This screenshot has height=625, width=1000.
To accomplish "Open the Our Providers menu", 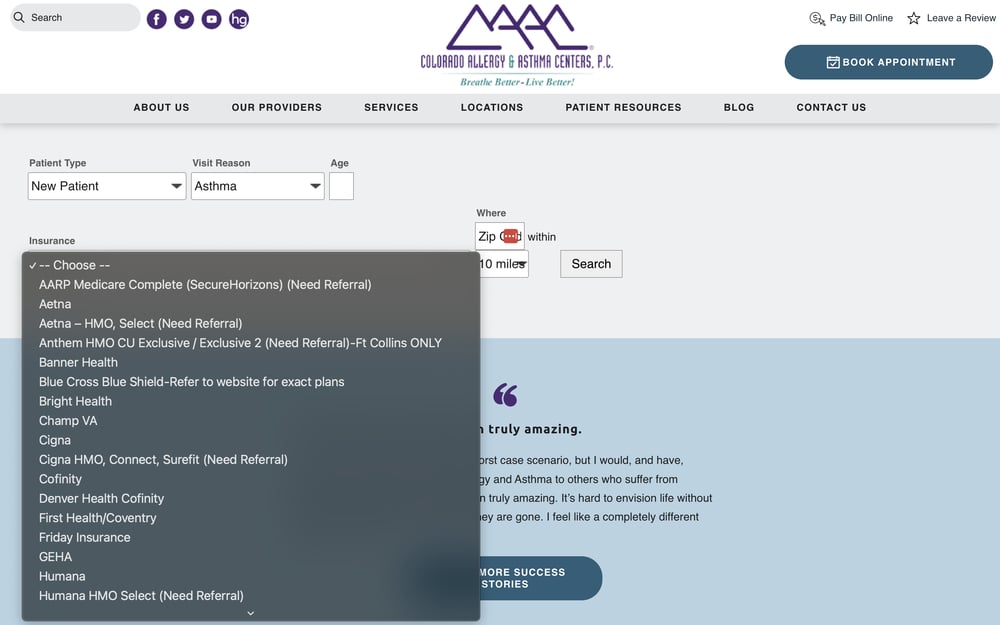I will [277, 107].
